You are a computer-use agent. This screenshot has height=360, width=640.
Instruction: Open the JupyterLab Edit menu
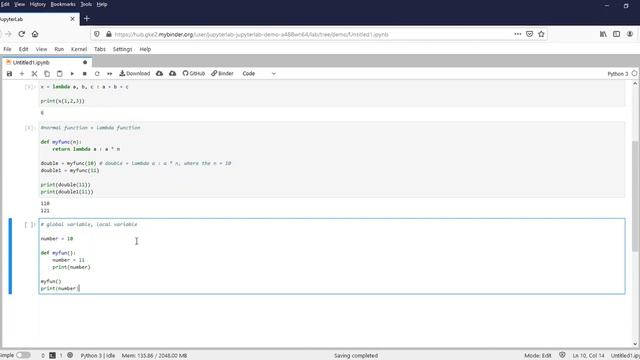point(24,49)
